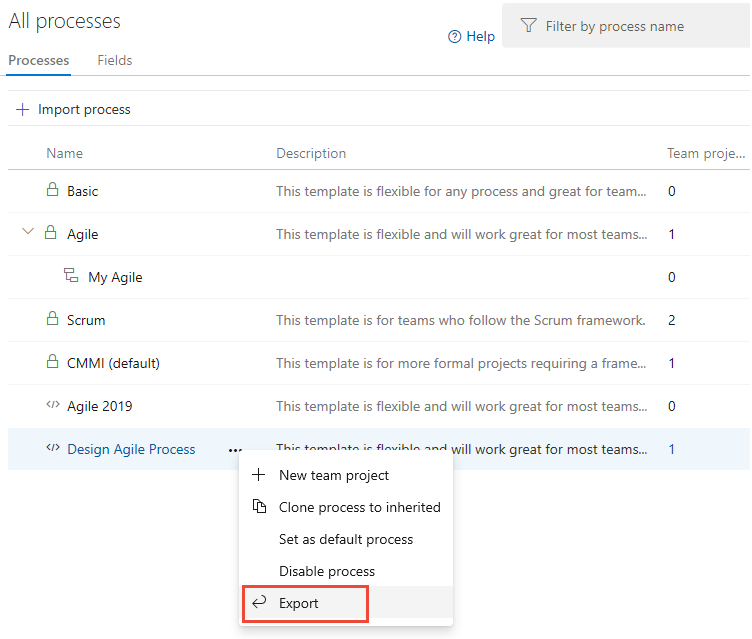This screenshot has height=639, width=752.
Task: Click the Filter by process name field
Action: click(626, 26)
